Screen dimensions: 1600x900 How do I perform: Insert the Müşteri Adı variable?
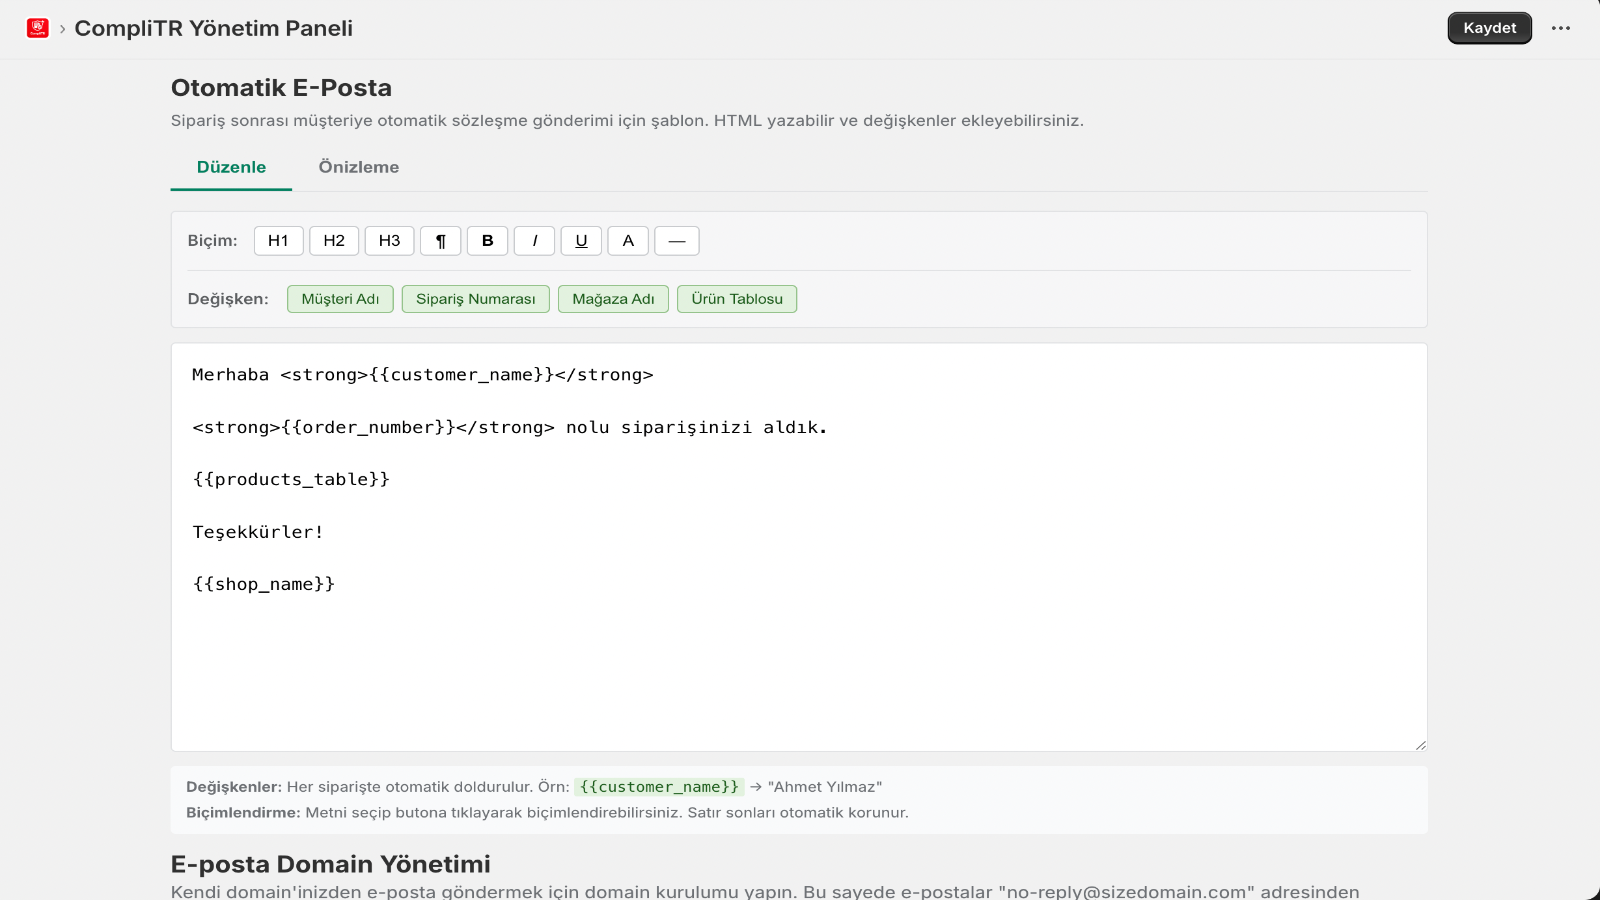coord(340,298)
